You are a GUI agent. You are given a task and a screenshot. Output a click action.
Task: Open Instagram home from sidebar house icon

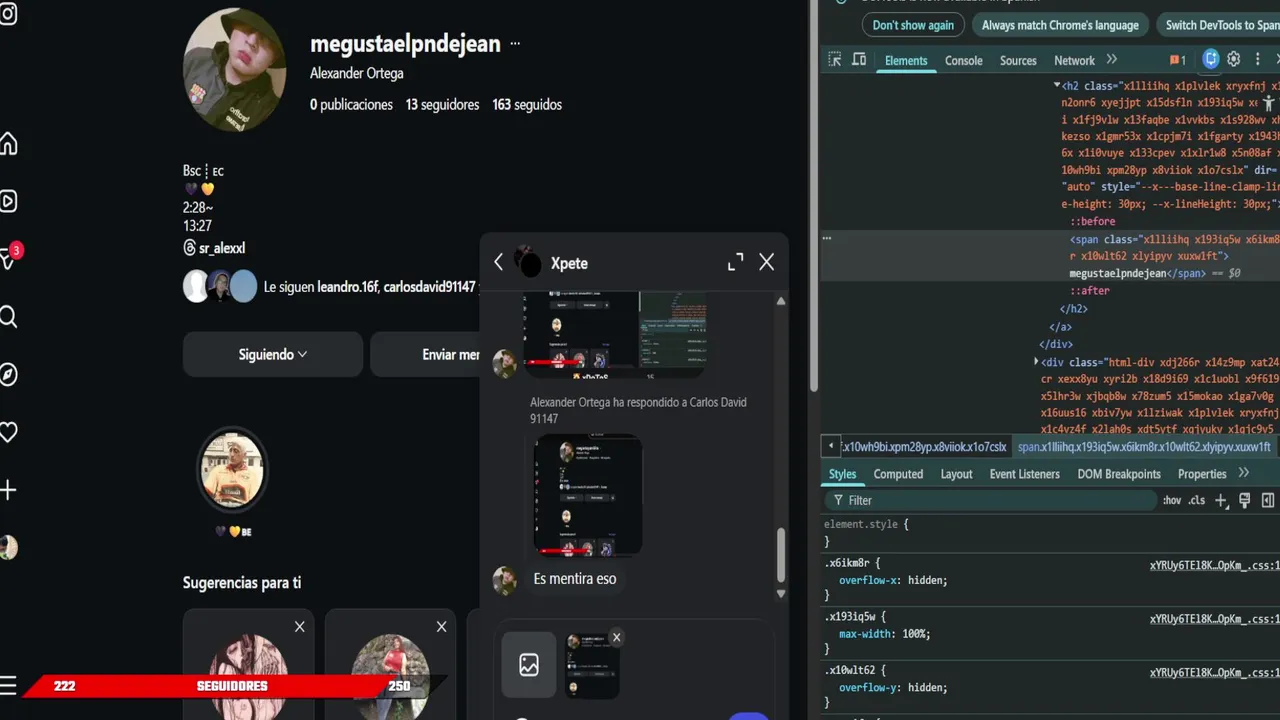(x=8, y=144)
